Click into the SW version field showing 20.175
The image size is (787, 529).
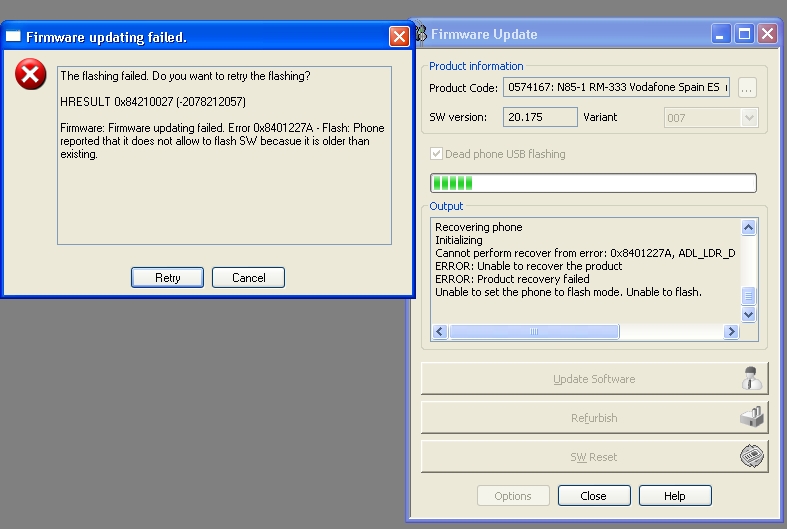540,117
